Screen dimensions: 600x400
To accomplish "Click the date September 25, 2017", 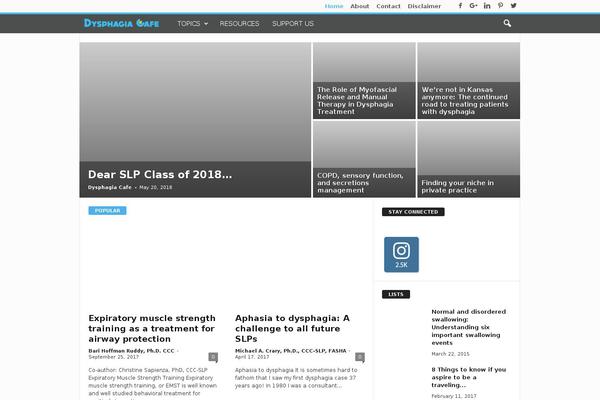I will [114, 357].
